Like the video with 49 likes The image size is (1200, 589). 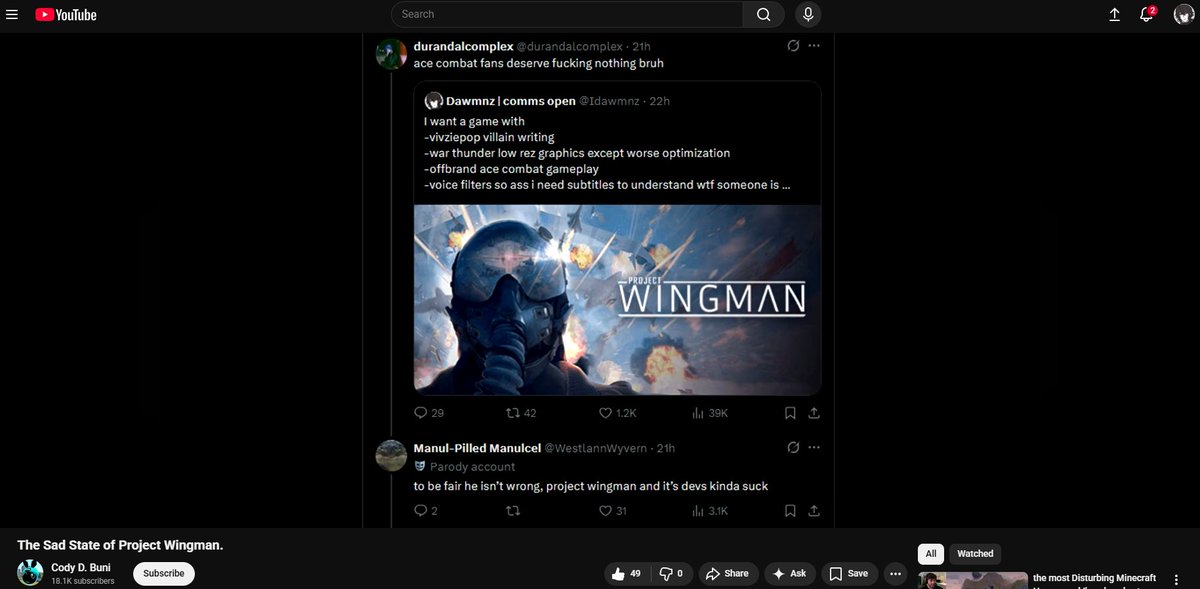point(626,573)
